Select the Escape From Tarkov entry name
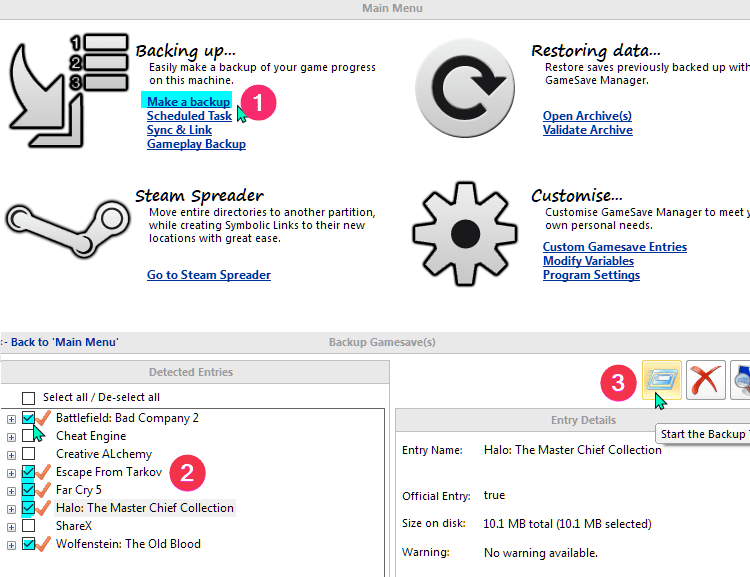This screenshot has width=750, height=577. [x=109, y=472]
